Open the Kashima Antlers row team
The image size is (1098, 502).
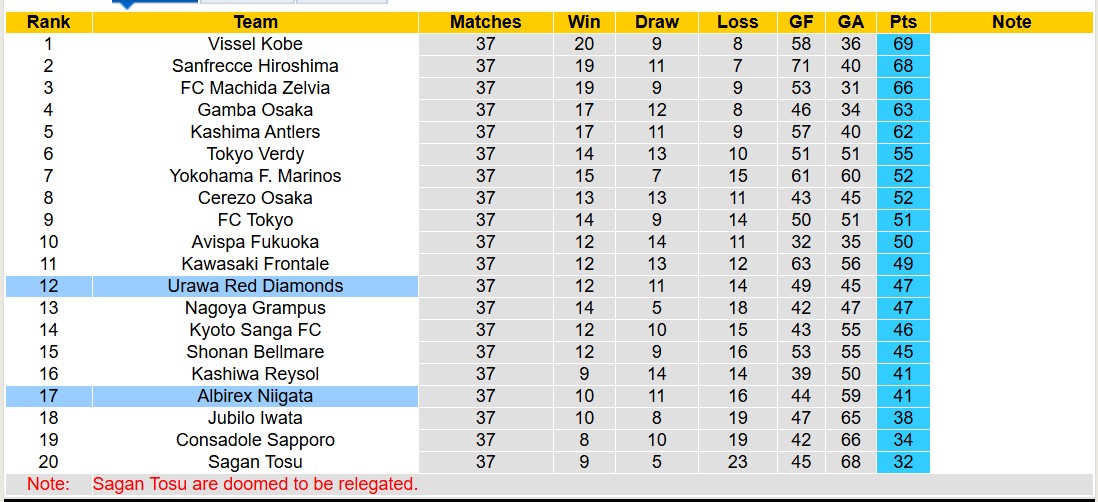pyautogui.click(x=255, y=132)
